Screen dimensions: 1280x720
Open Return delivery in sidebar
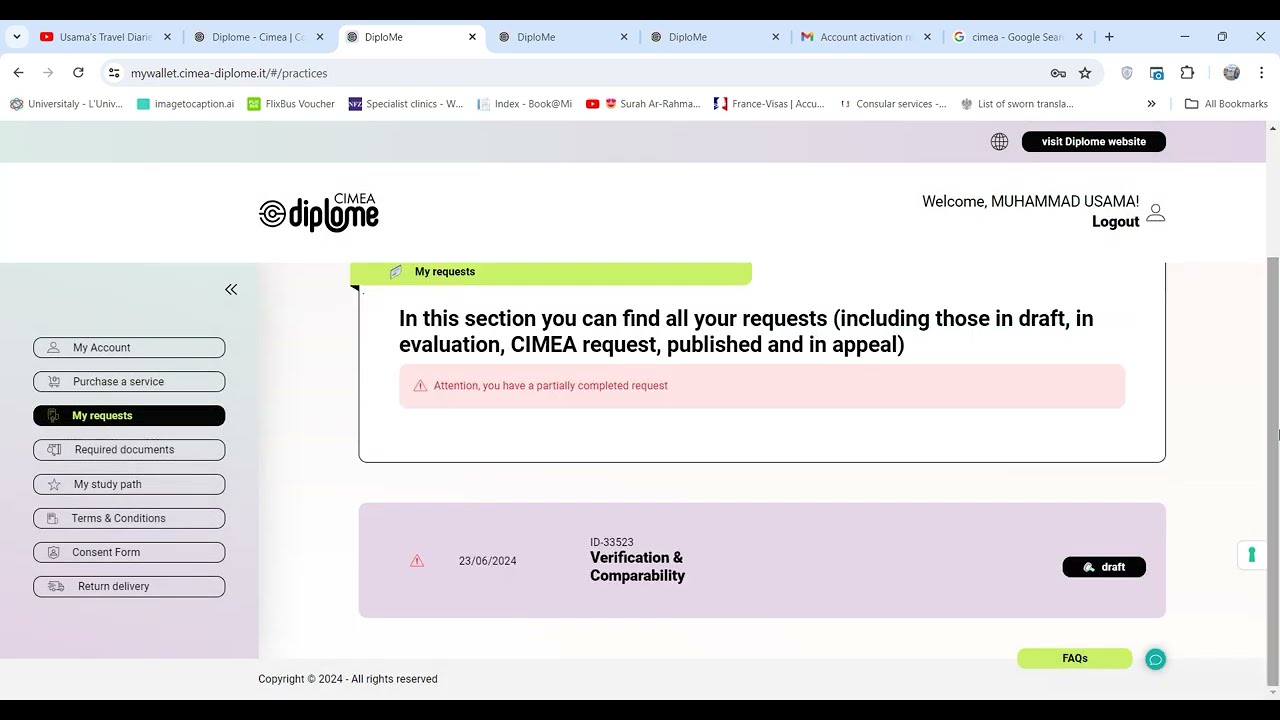[x=129, y=586]
